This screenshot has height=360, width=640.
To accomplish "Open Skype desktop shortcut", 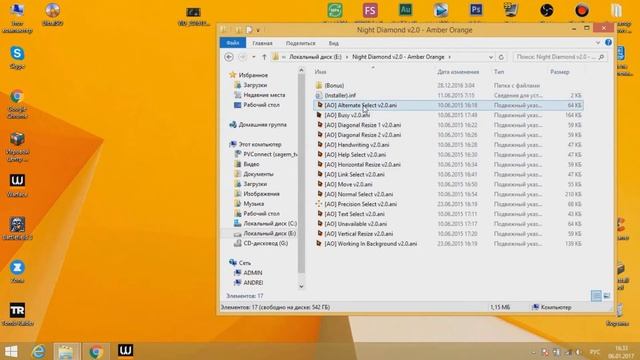I will (x=17, y=57).
